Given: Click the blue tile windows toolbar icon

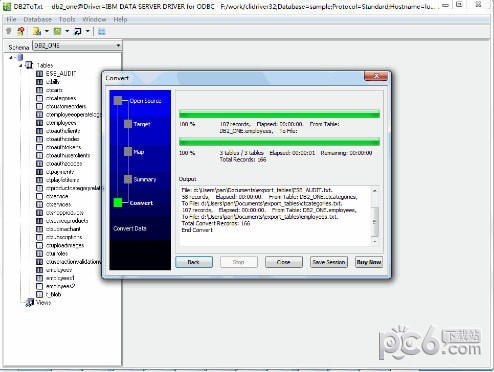Looking at the screenshot, I should coord(102,31).
